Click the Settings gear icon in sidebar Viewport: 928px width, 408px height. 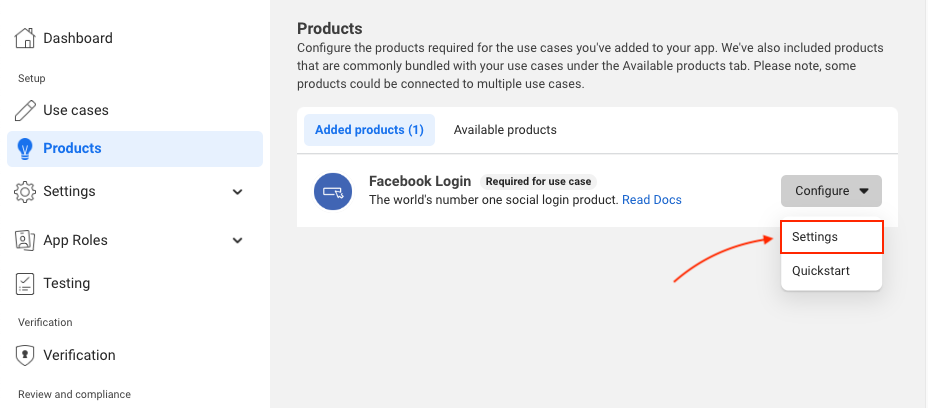25,192
